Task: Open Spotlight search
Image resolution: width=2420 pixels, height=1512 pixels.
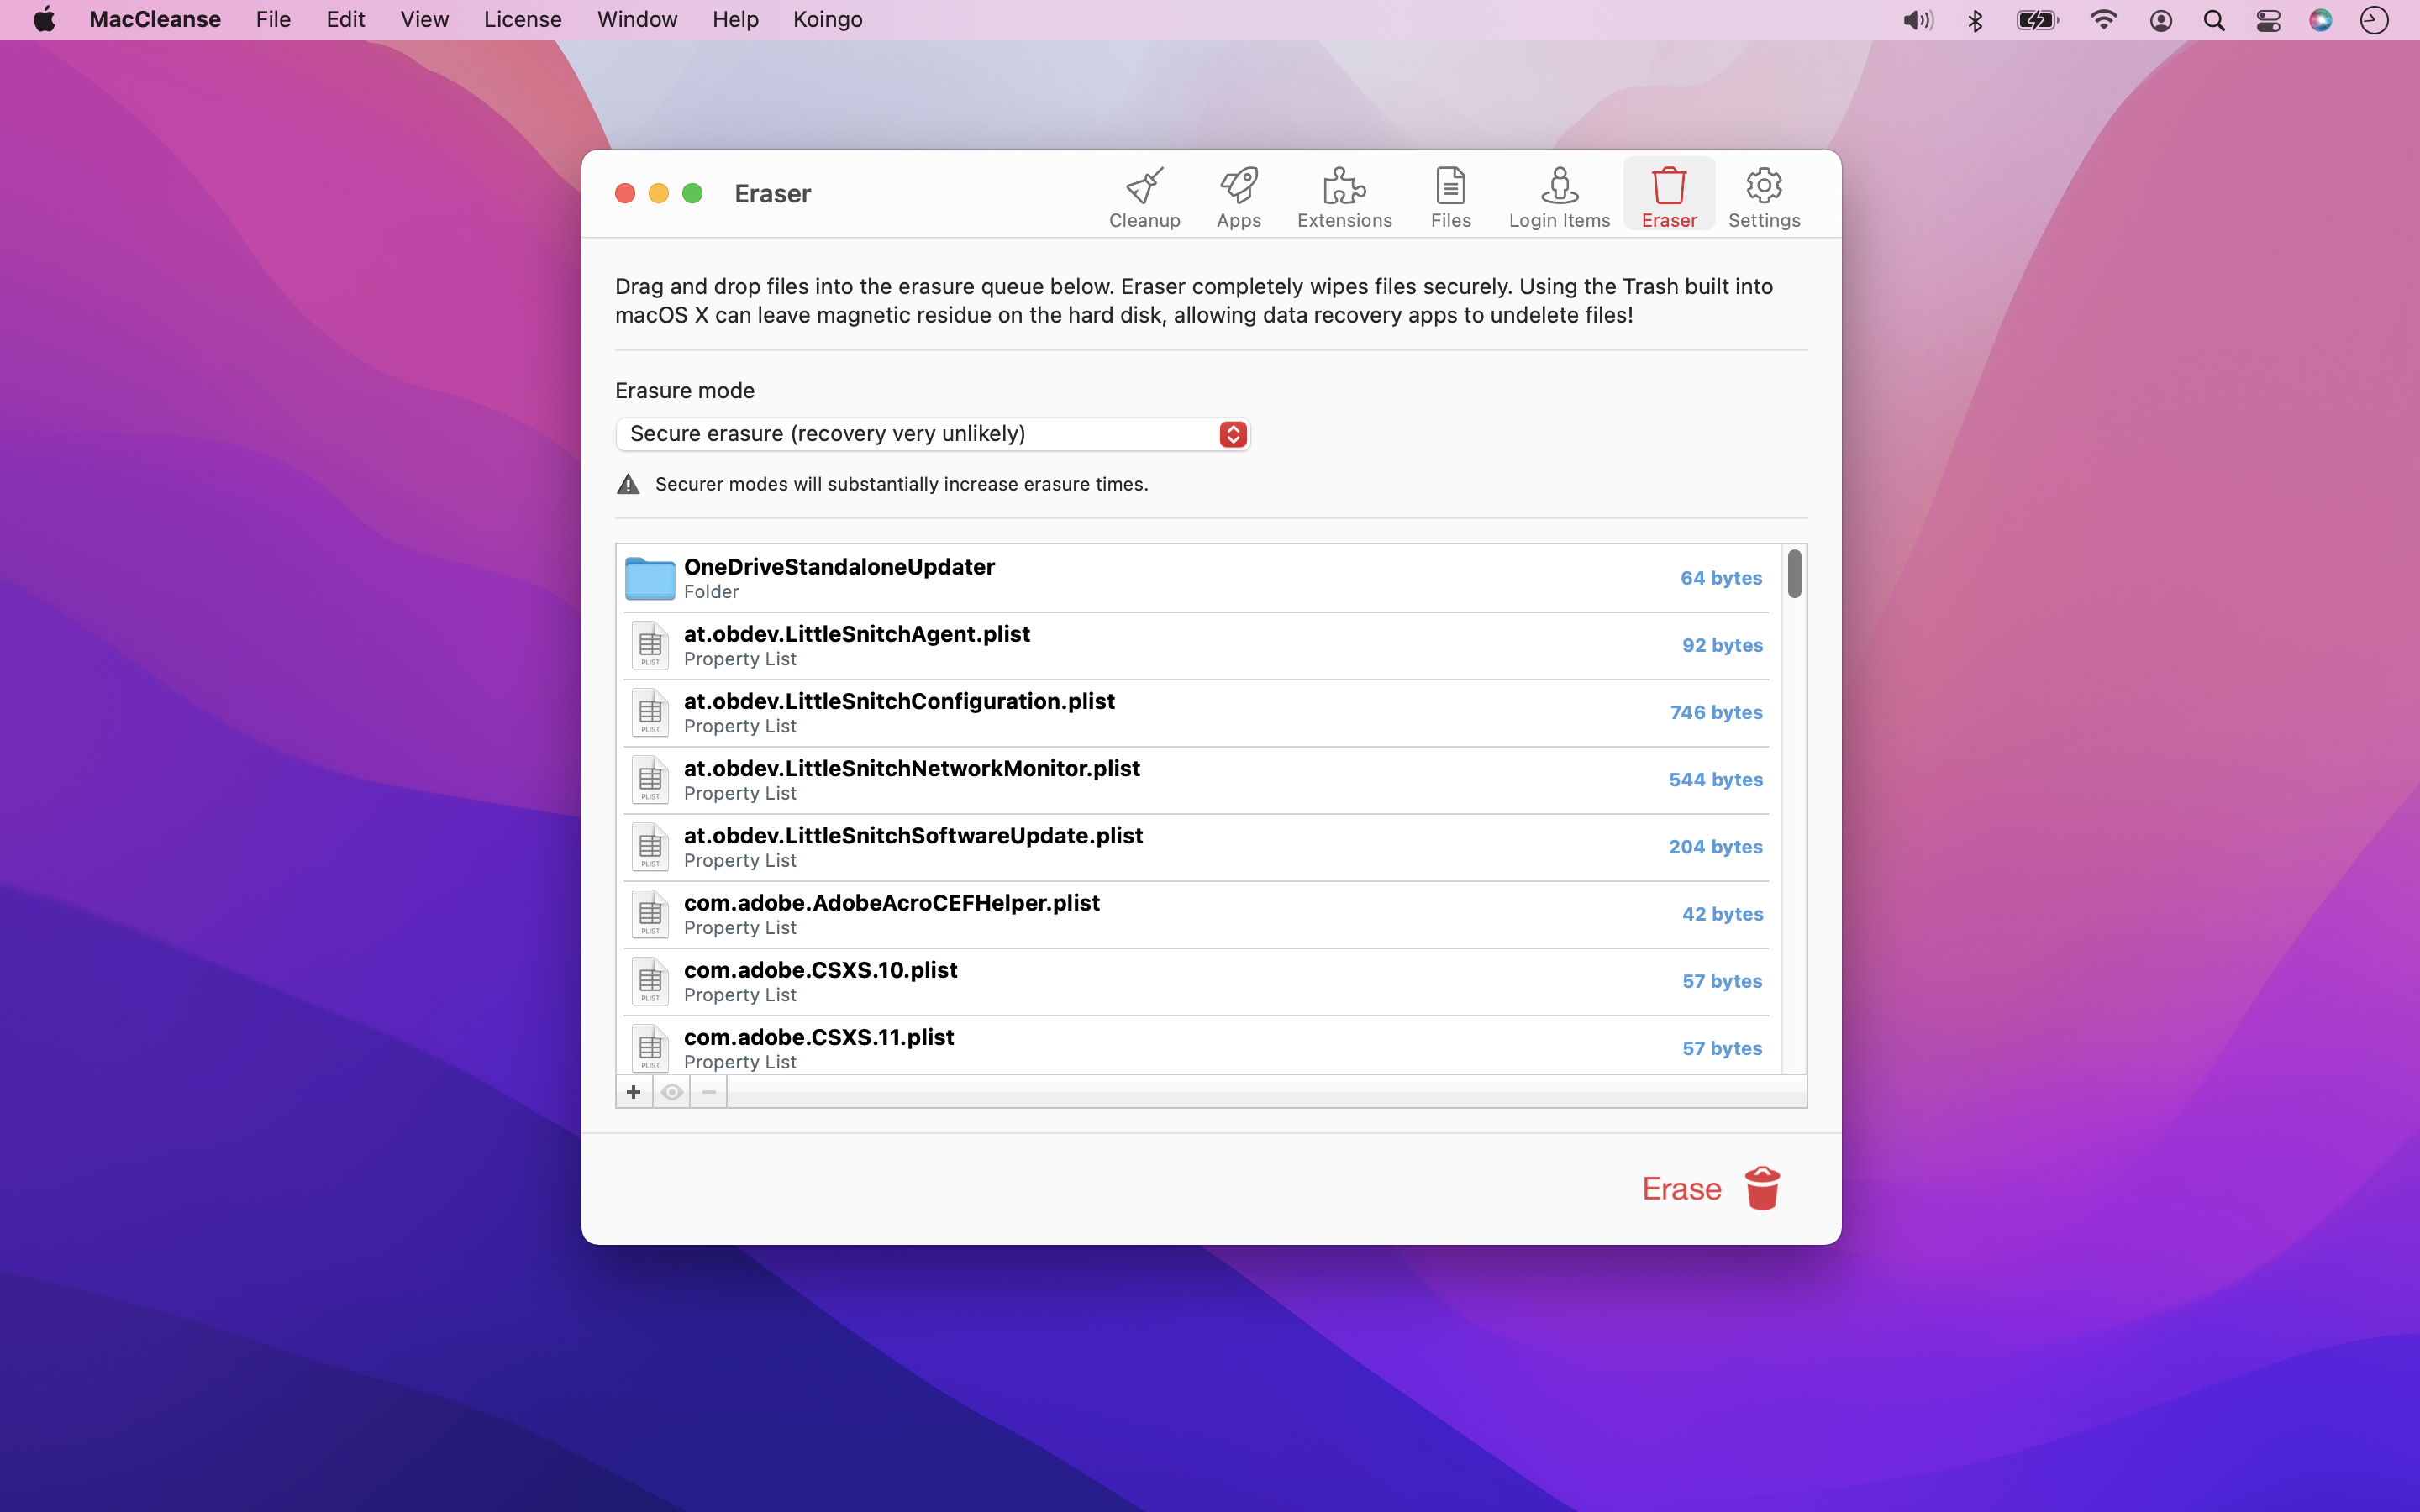Action: tap(2214, 20)
